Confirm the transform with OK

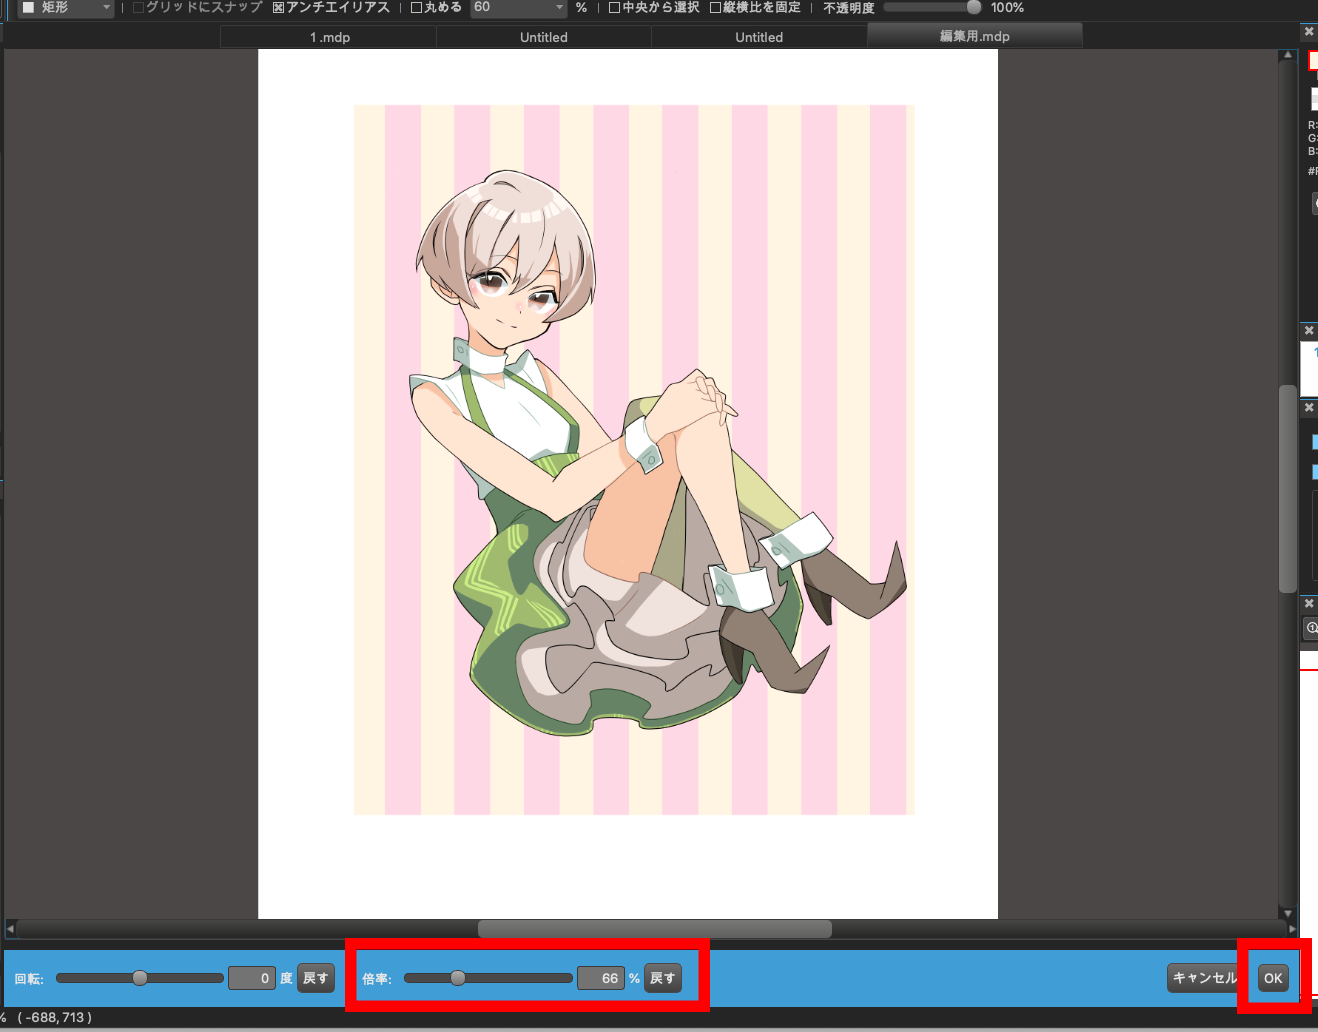pos(1272,978)
